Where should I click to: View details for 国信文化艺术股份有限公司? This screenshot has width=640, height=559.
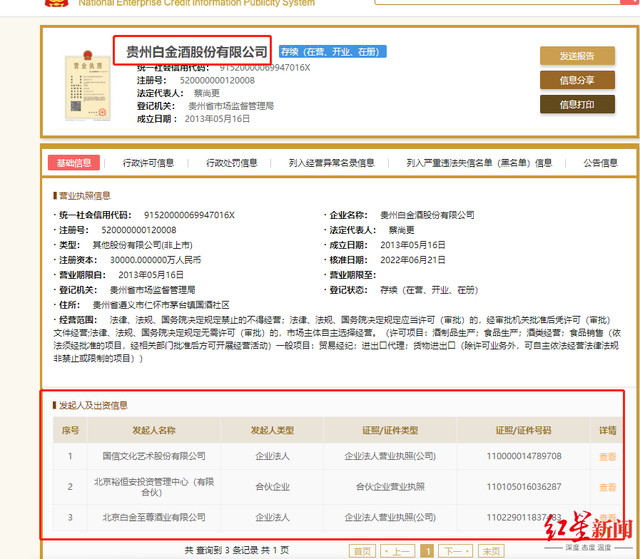pos(607,457)
